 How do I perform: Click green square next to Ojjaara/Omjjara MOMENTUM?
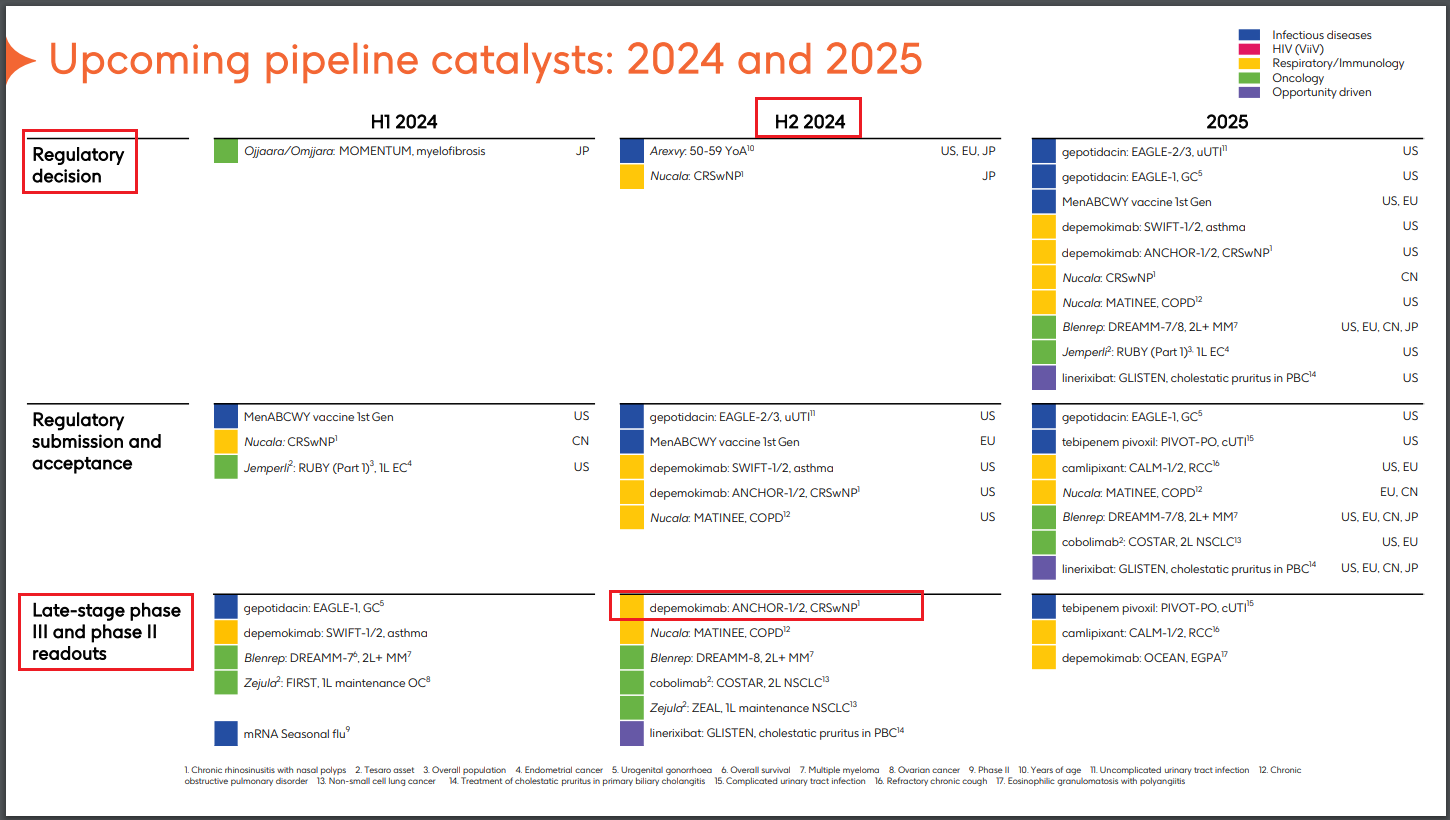click(226, 152)
